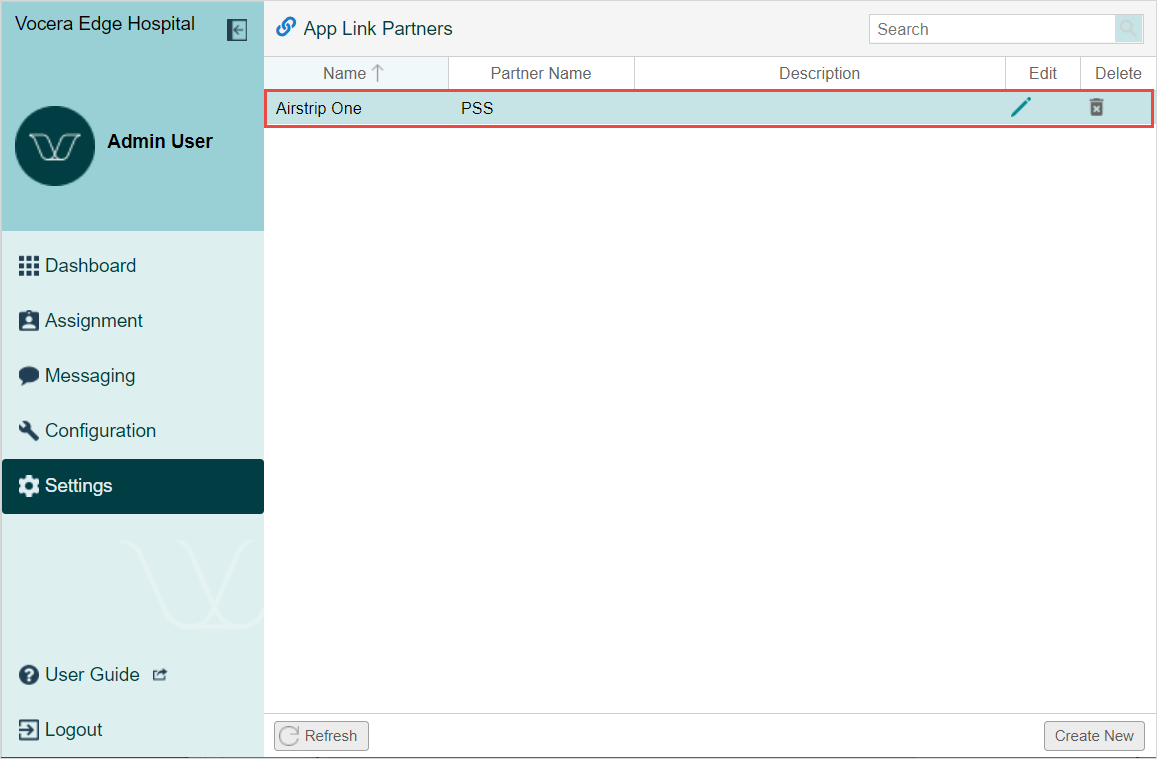Click the Configuration wrench icon

point(29,431)
